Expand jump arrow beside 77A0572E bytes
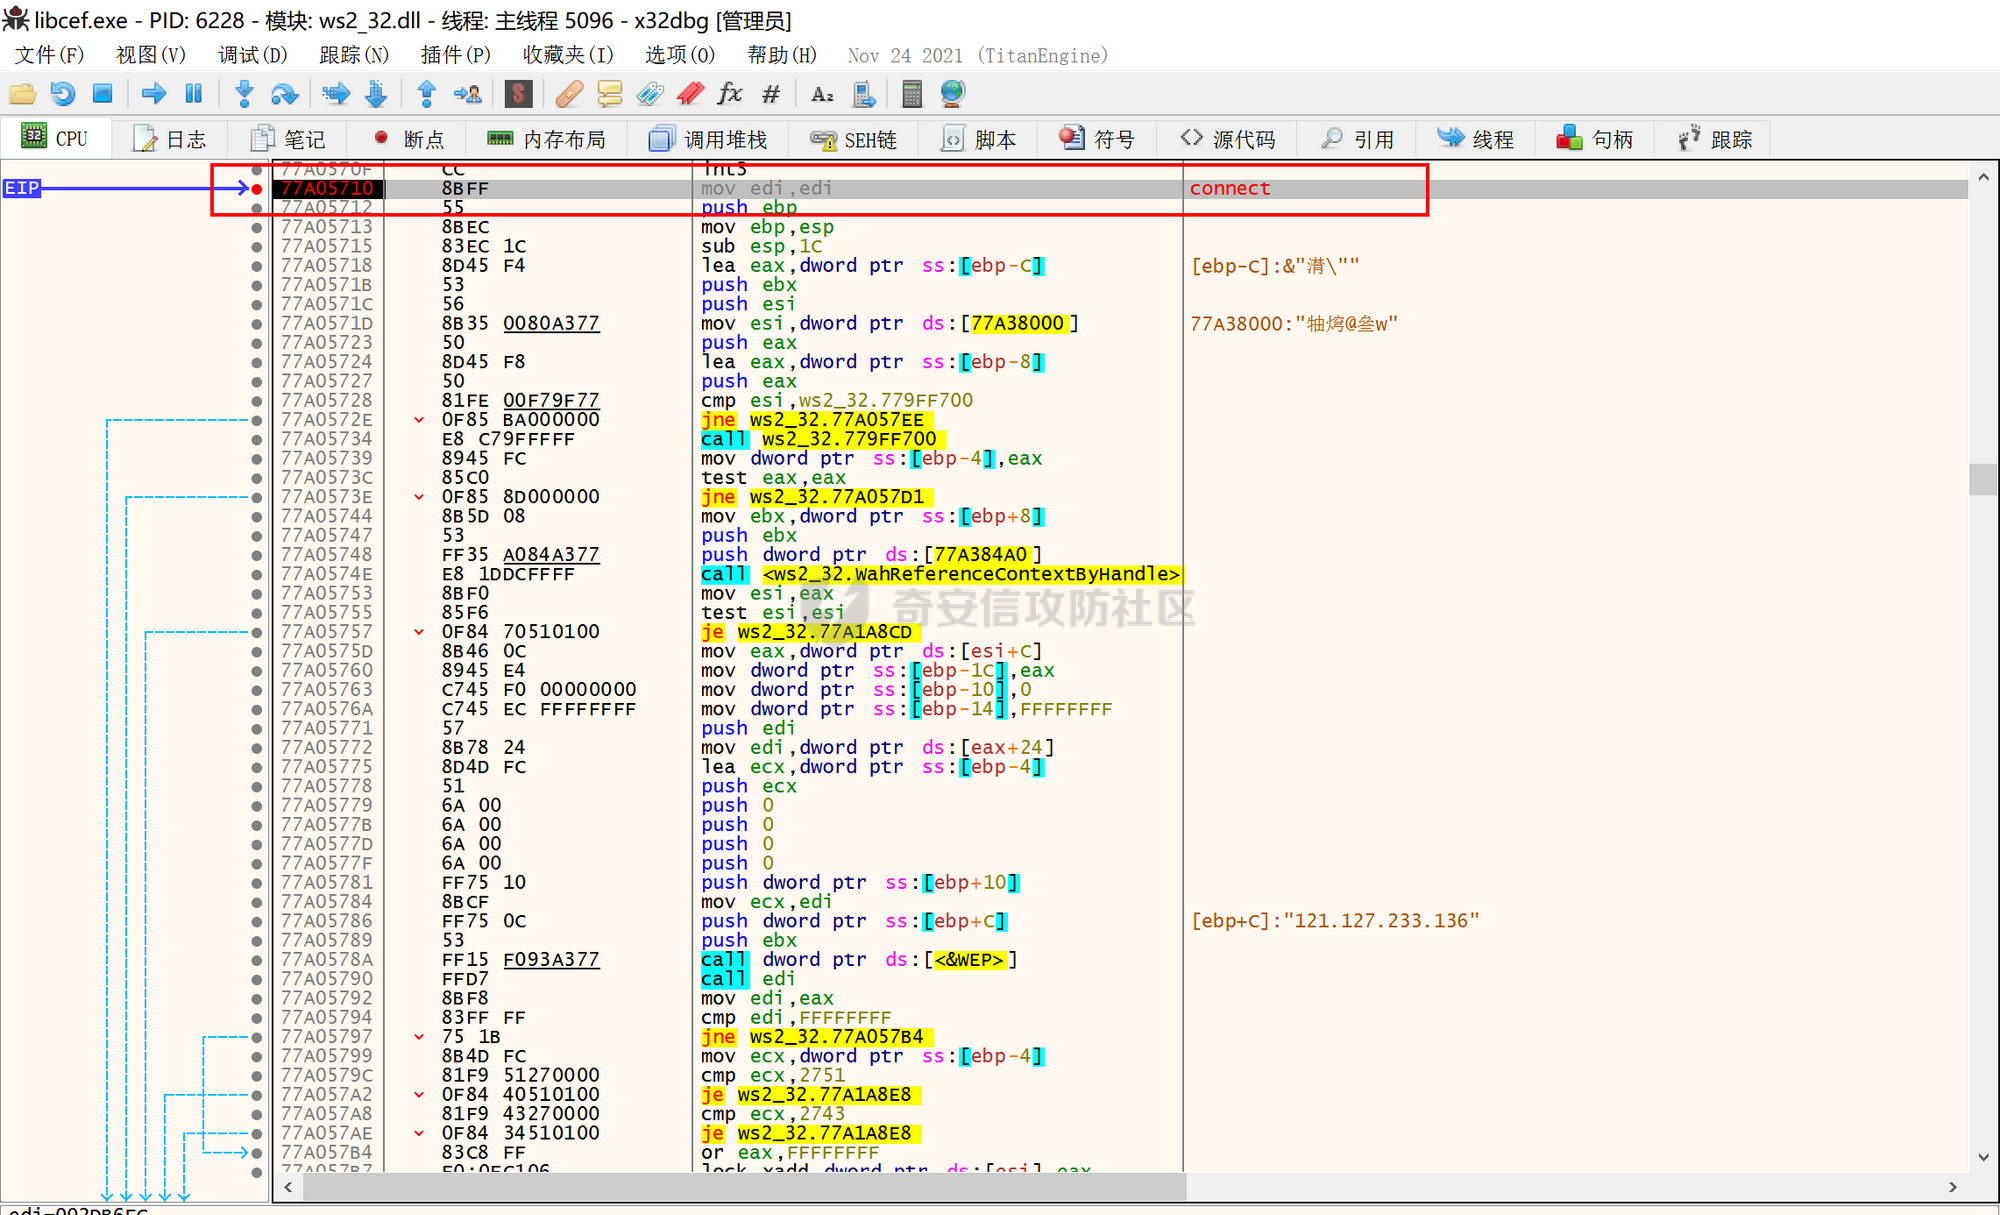The width and height of the screenshot is (2000, 1215). point(419,420)
